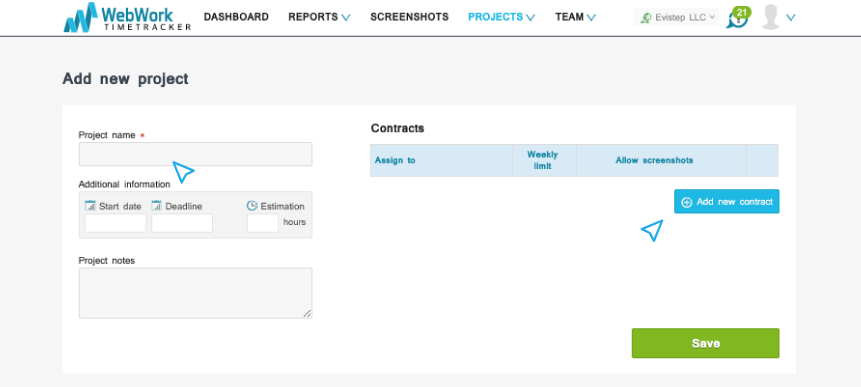Click the Add new contract button

pyautogui.click(x=726, y=201)
